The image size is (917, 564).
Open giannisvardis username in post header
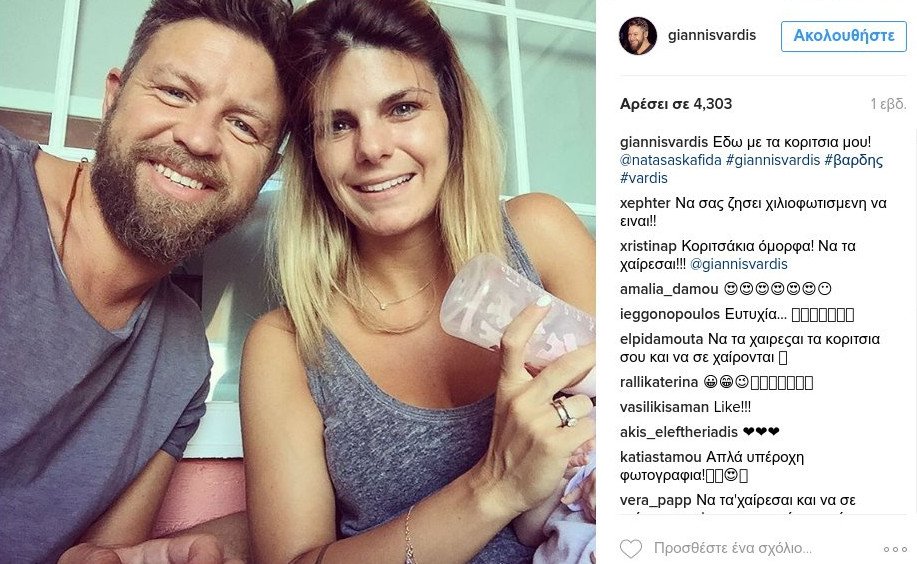pyautogui.click(x=712, y=35)
